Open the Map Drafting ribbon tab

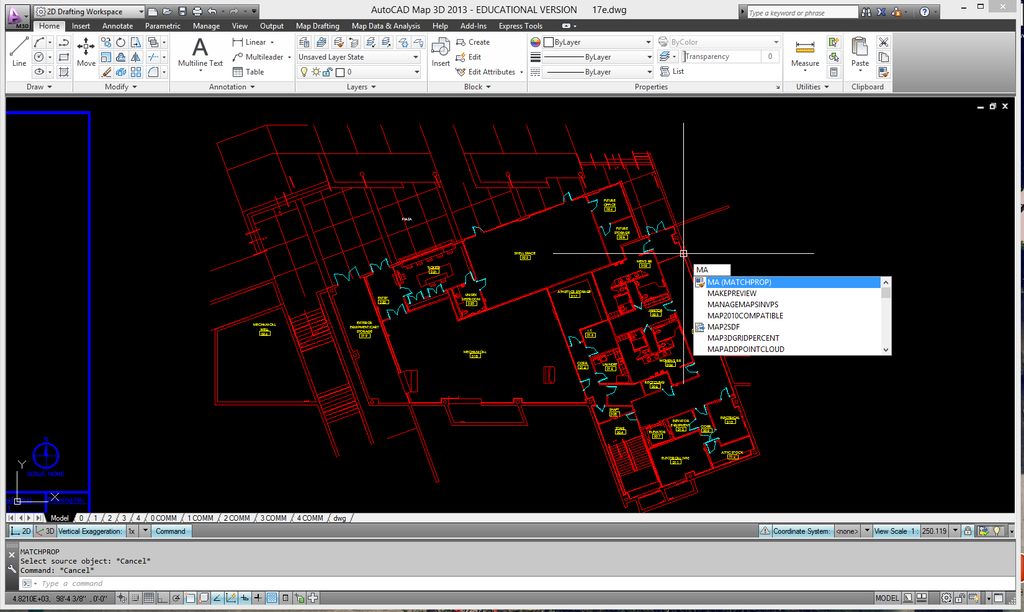(x=317, y=26)
